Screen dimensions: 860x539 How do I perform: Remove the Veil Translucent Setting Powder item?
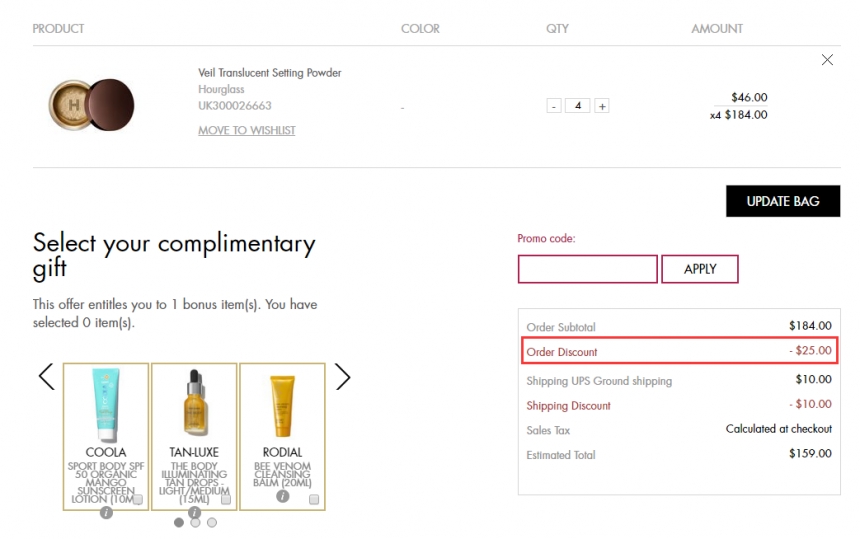coord(826,60)
